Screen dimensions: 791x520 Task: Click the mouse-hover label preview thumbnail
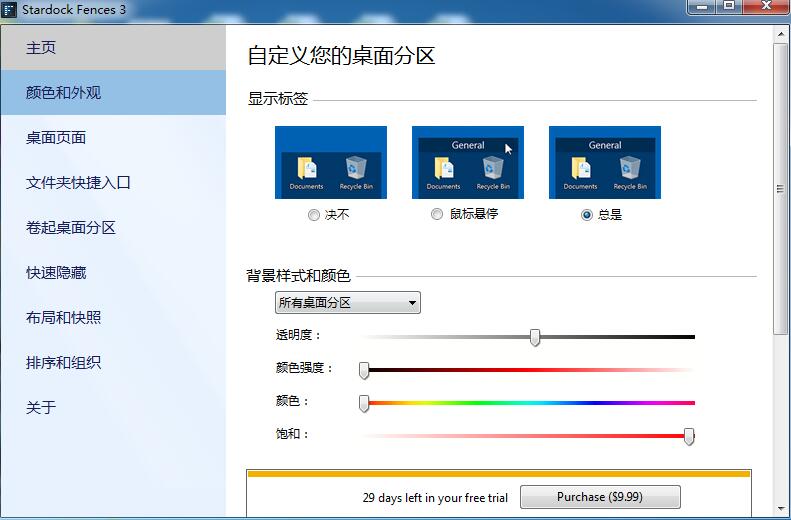468,162
